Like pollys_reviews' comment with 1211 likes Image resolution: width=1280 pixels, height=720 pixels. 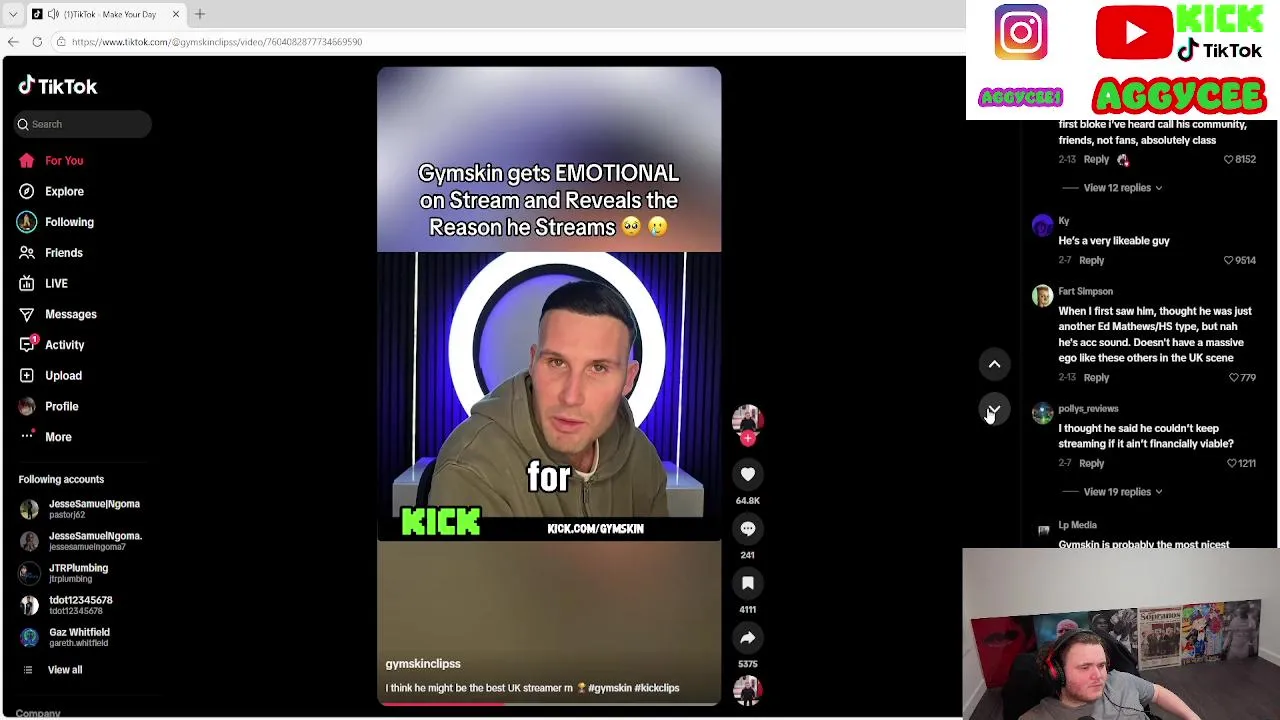(1231, 463)
